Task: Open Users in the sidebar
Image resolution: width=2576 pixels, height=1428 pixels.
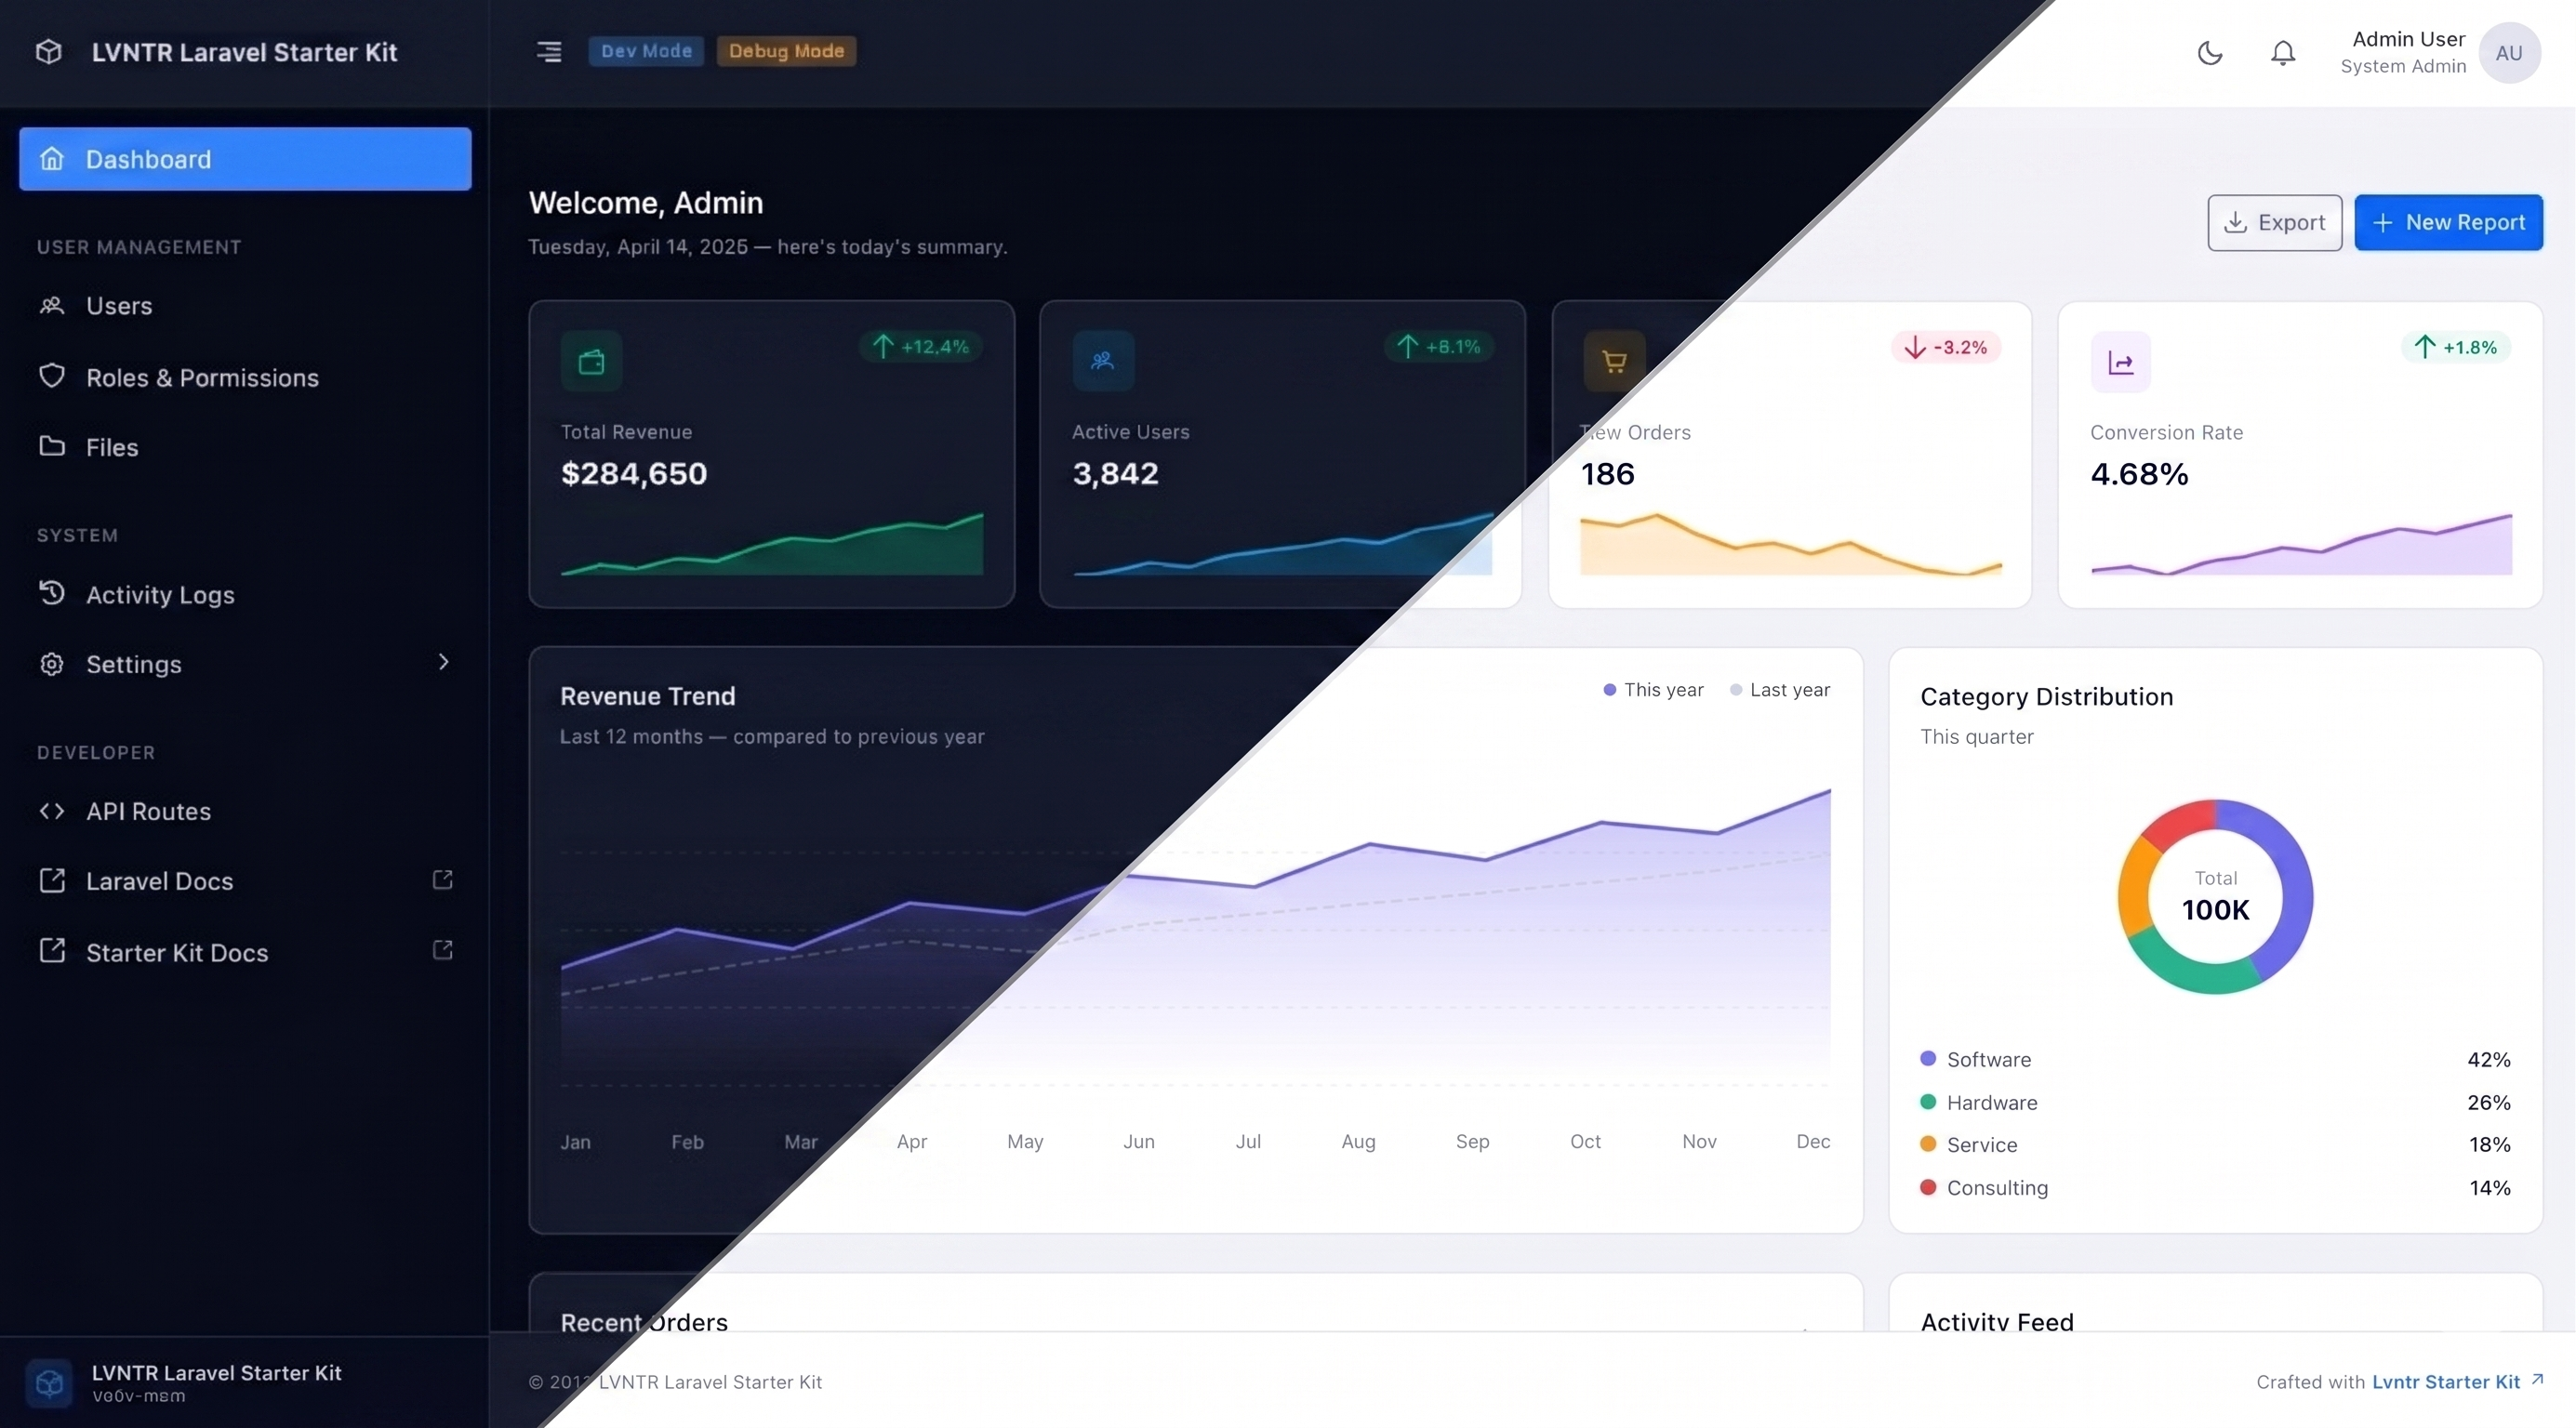Action: point(119,306)
